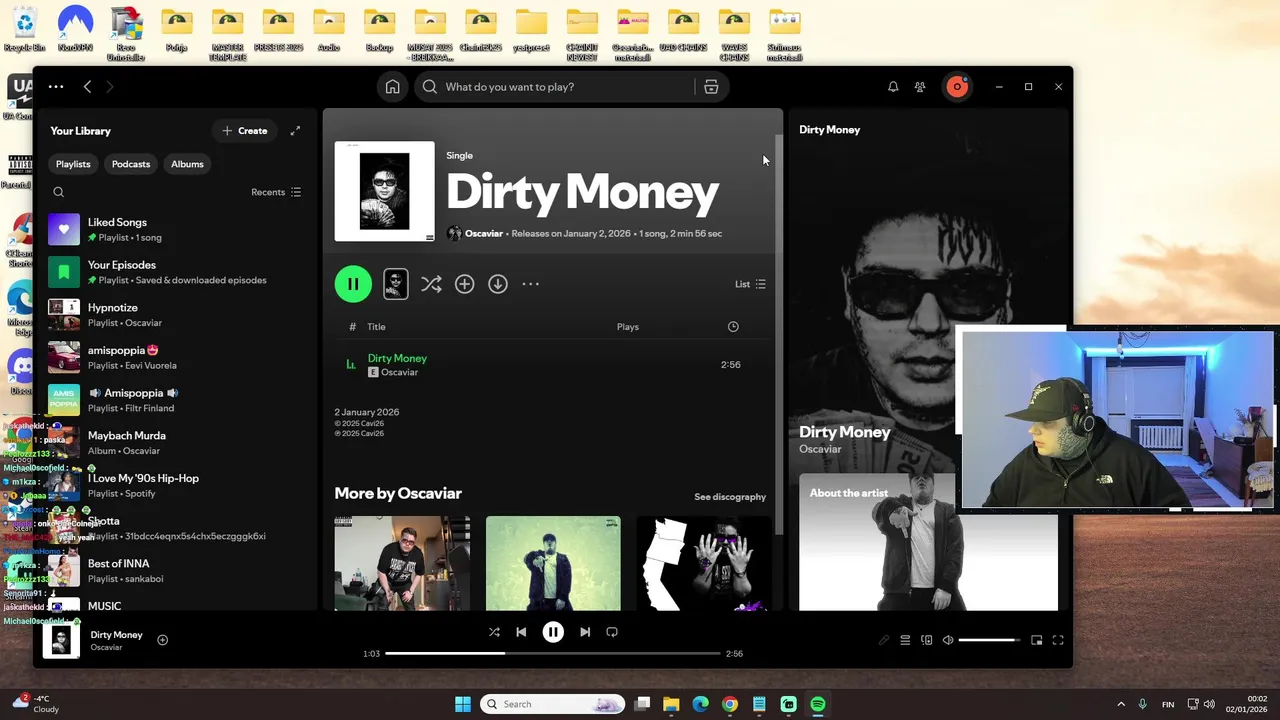Open the Liked Songs playlist
Screen dimensions: 1280x720
(178, 229)
